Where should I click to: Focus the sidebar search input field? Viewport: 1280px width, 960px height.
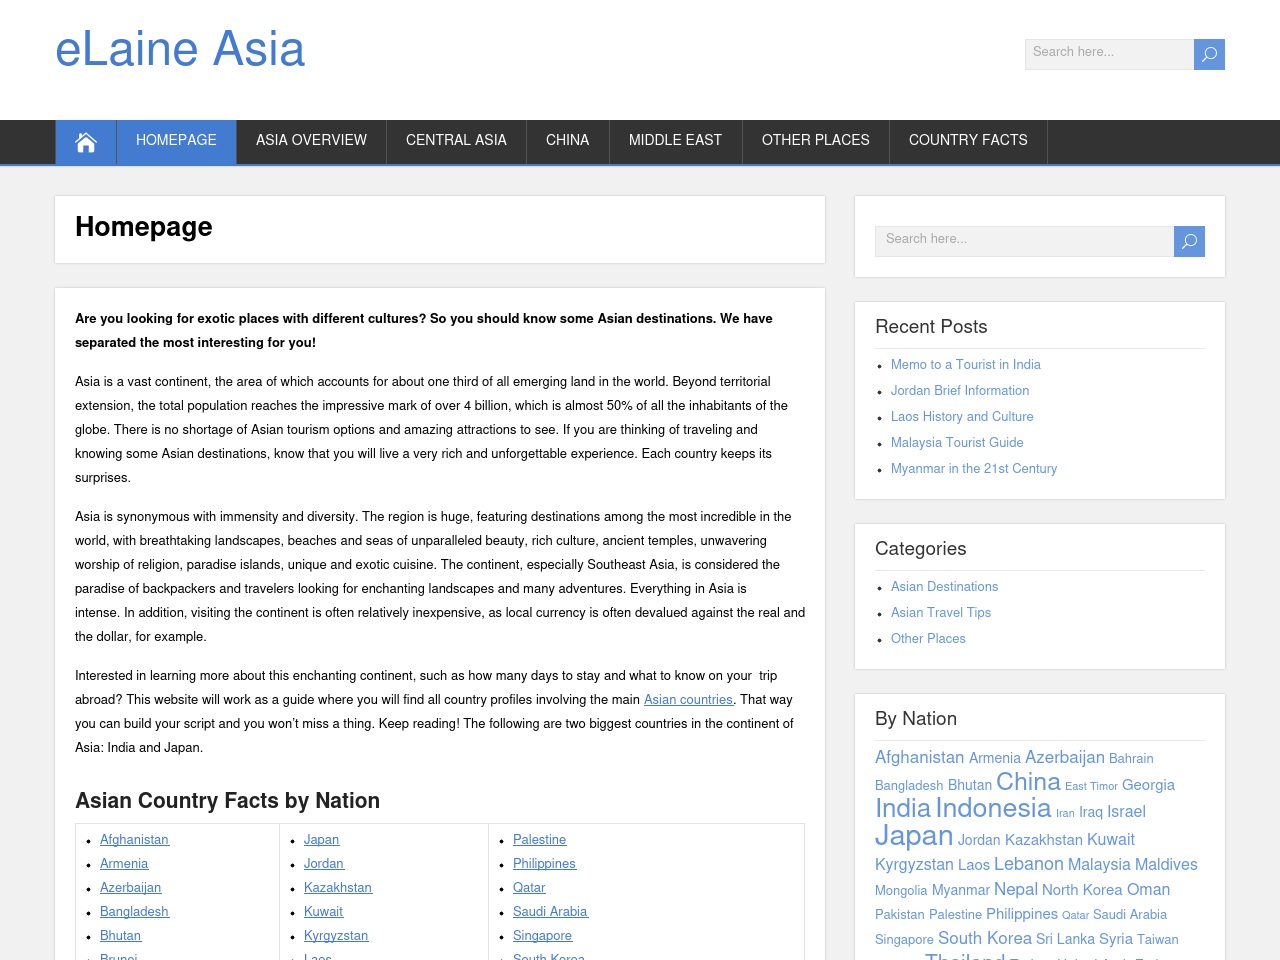click(x=1024, y=241)
